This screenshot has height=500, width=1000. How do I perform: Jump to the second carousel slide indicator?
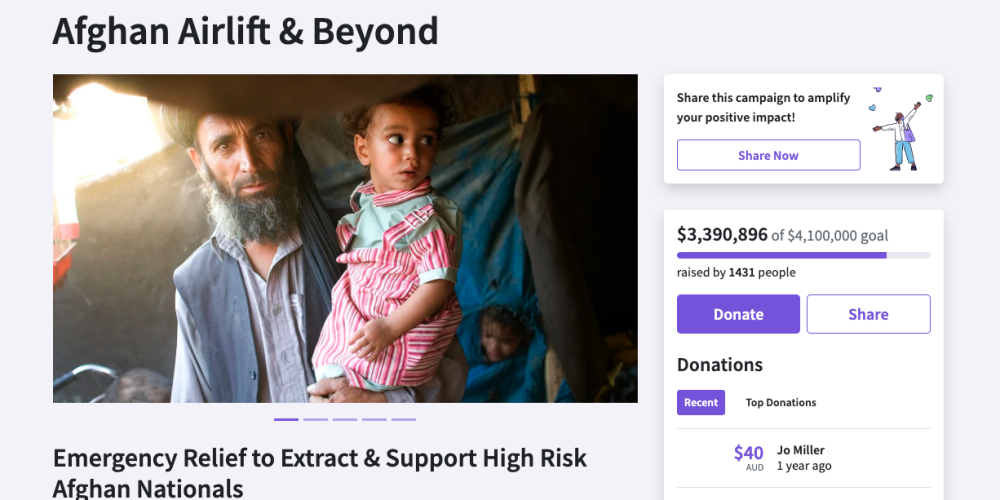[x=315, y=419]
